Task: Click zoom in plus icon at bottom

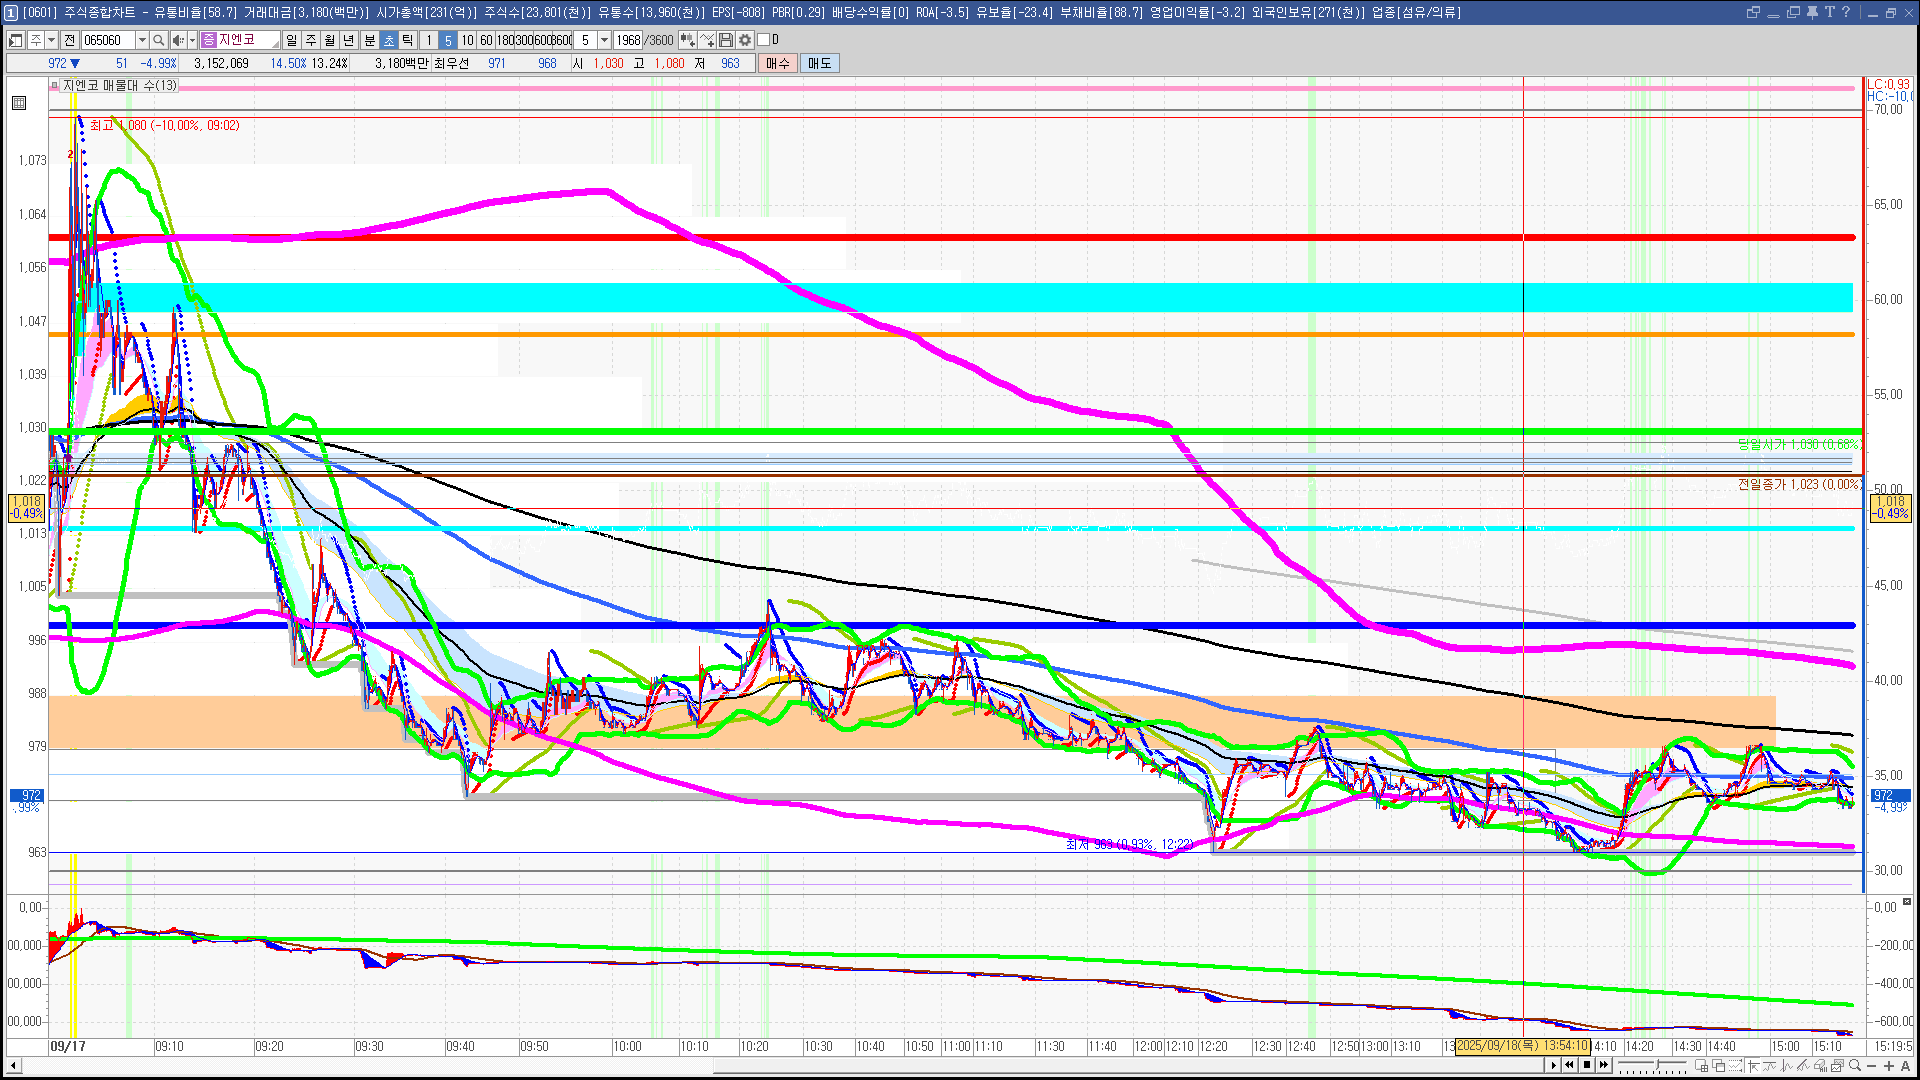Action: click(1888, 1066)
